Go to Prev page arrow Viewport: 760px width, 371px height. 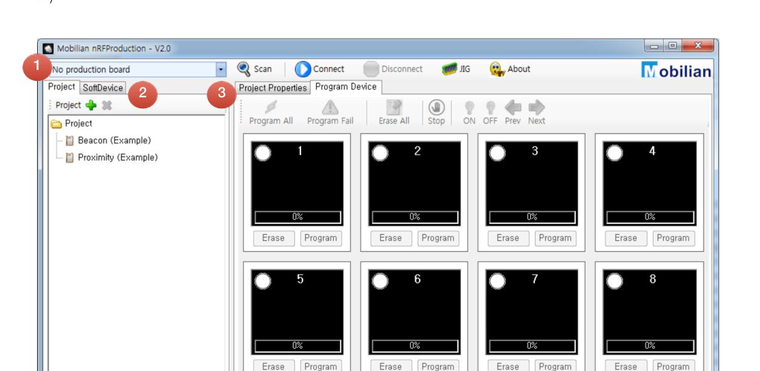(x=513, y=107)
